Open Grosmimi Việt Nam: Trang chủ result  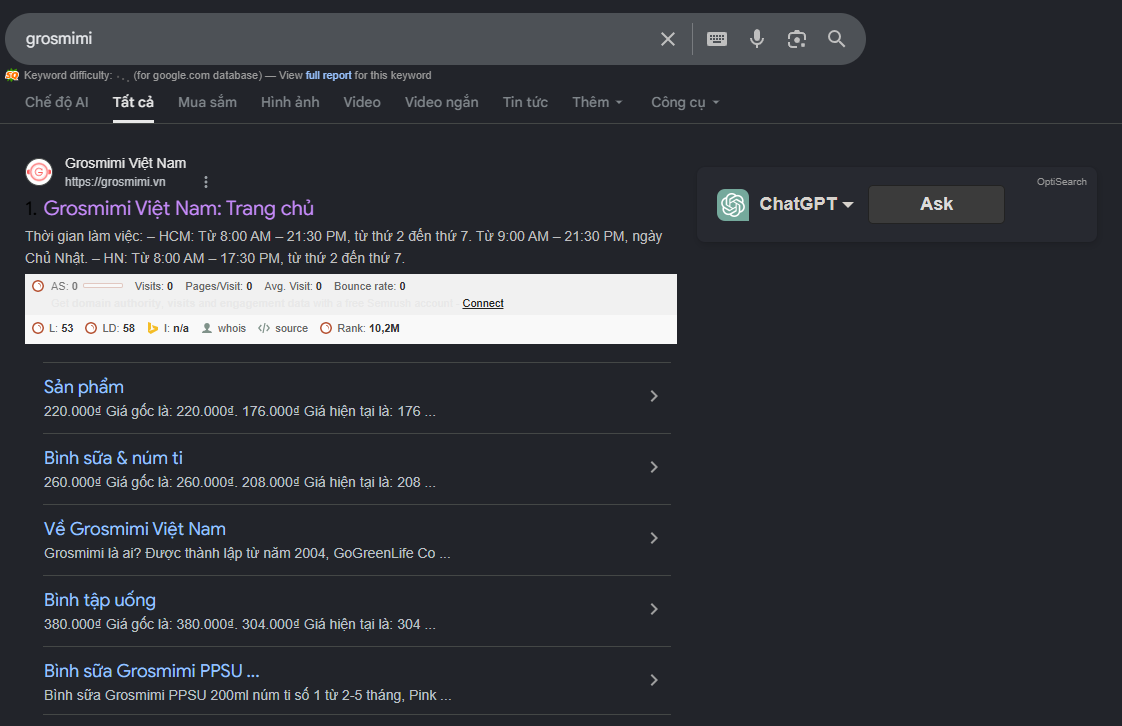(x=178, y=208)
